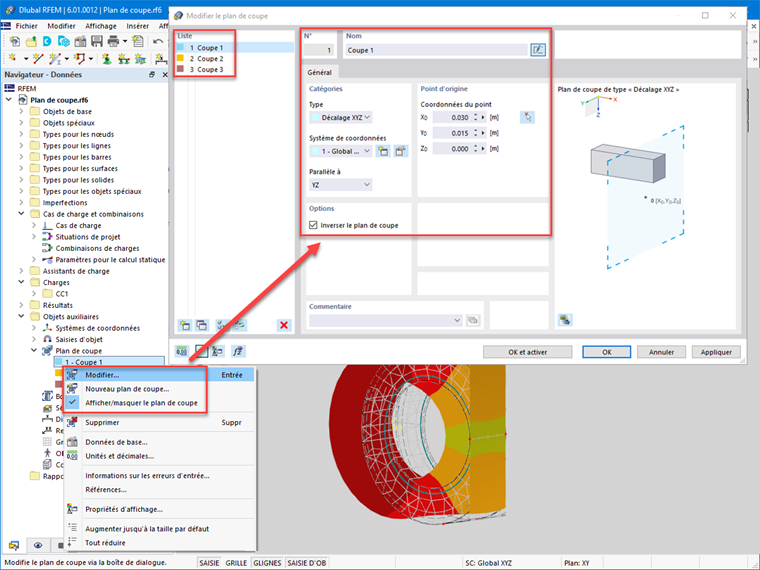Increase the Y0 value with stepper
Image resolution: width=760 pixels, height=570 pixels.
click(475, 130)
